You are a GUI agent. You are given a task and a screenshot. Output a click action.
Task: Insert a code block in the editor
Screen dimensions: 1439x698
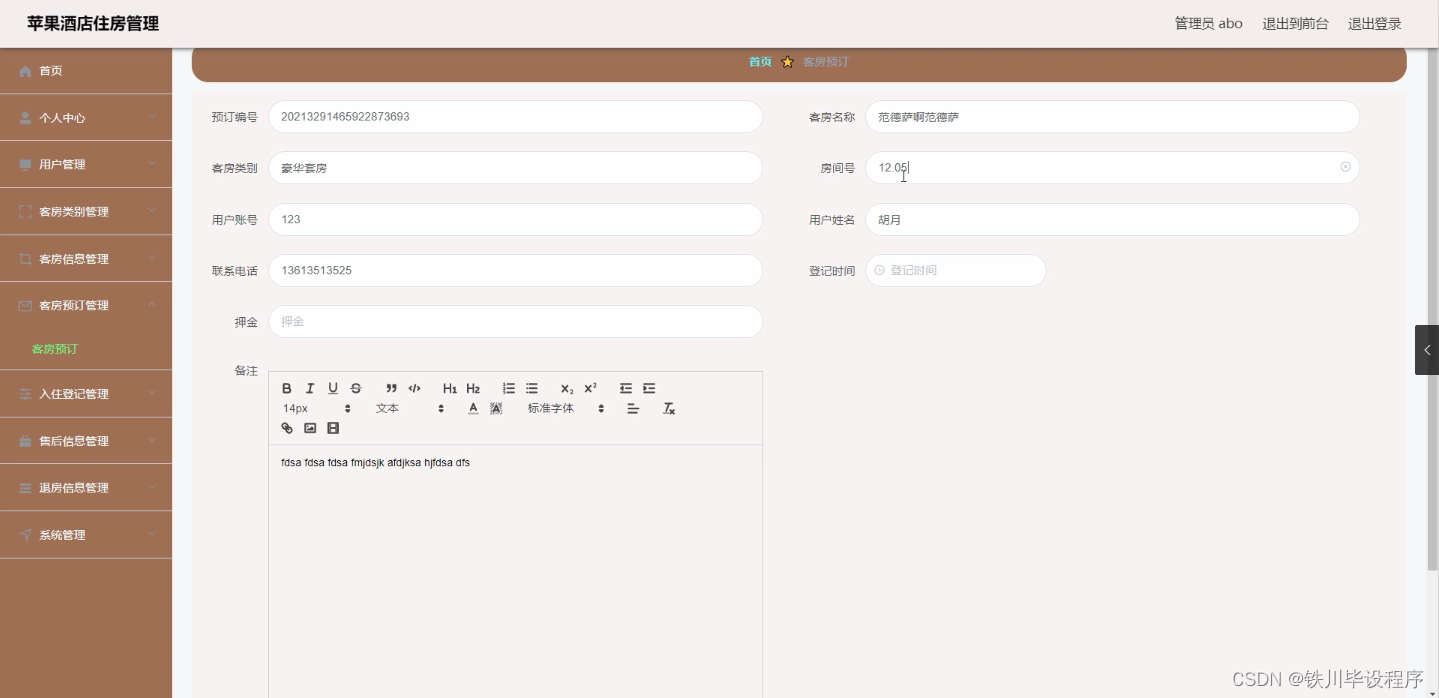pyautogui.click(x=414, y=388)
